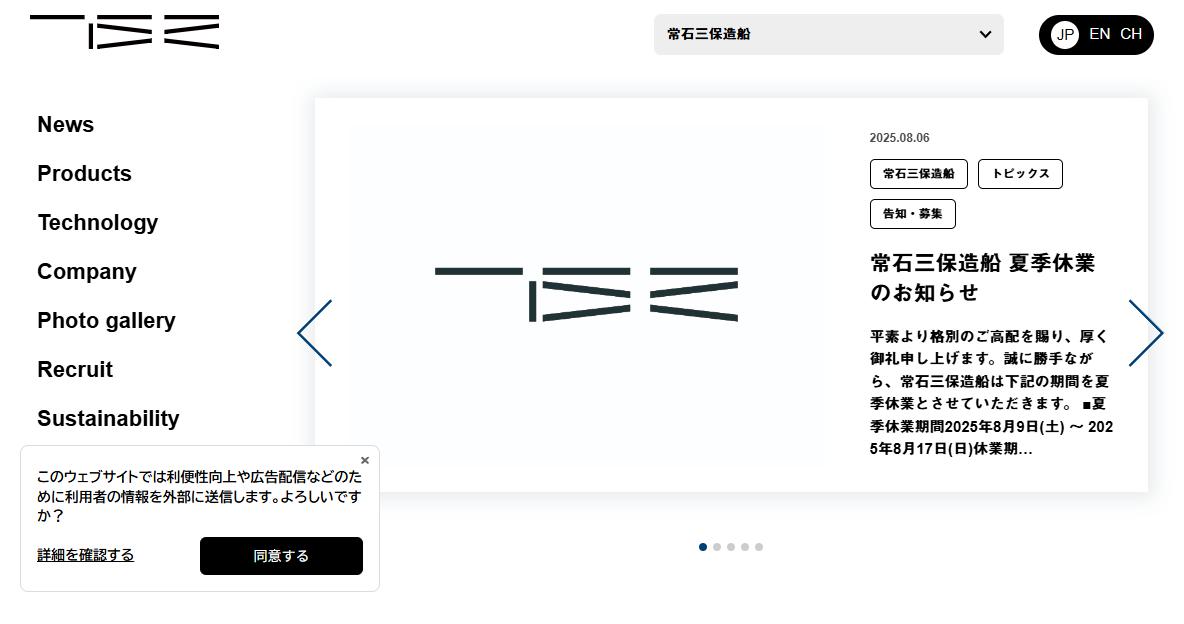Switch the site language to CH
This screenshot has width=1184, height=624.
[x=1130, y=34]
